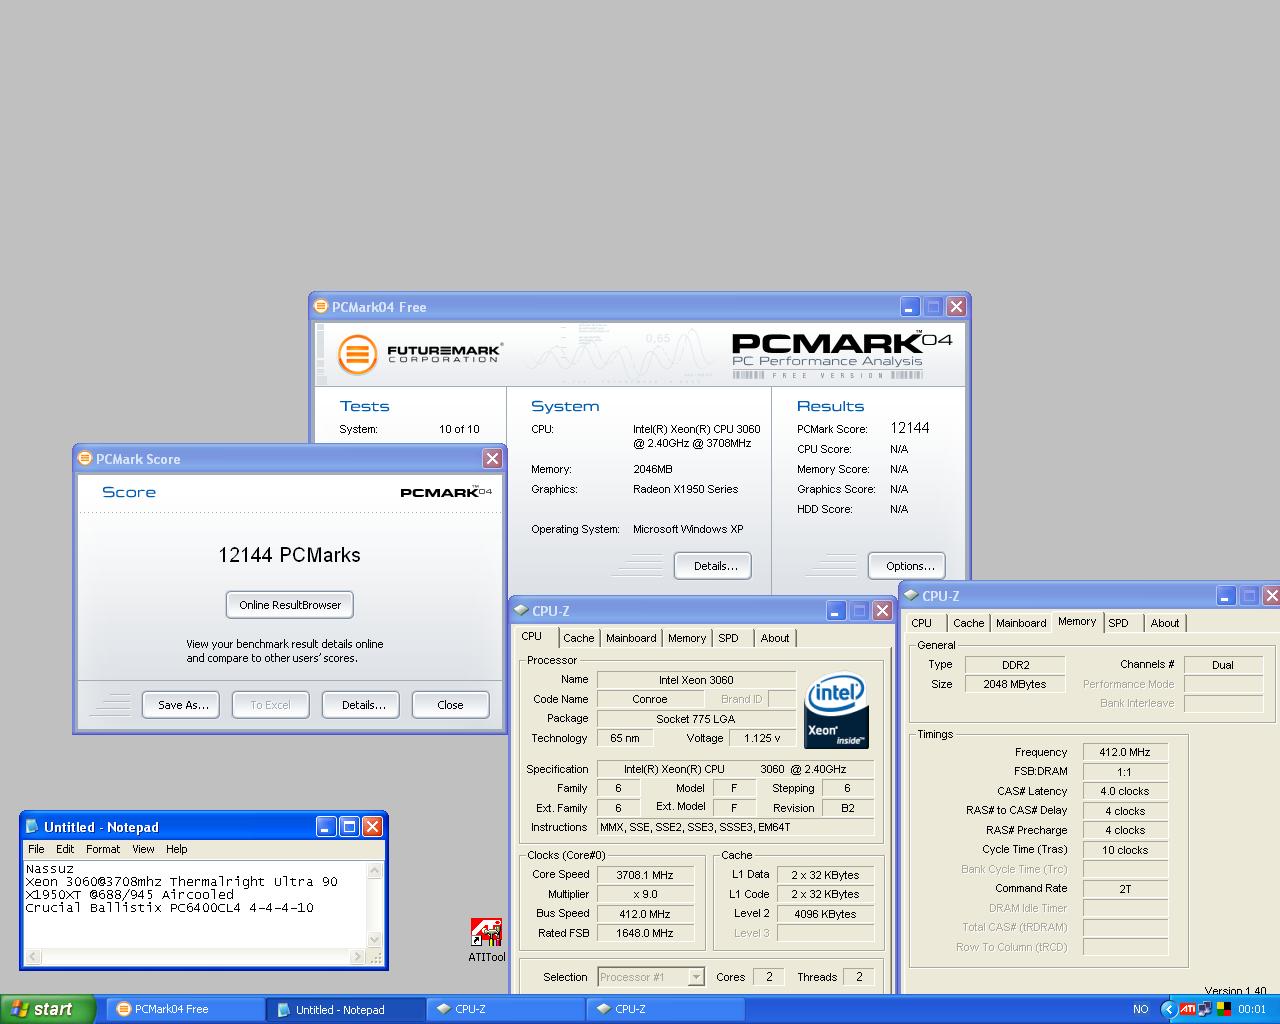1280x1024 pixels.
Task: Close the PCMark Score dialog with X
Action: (492, 458)
